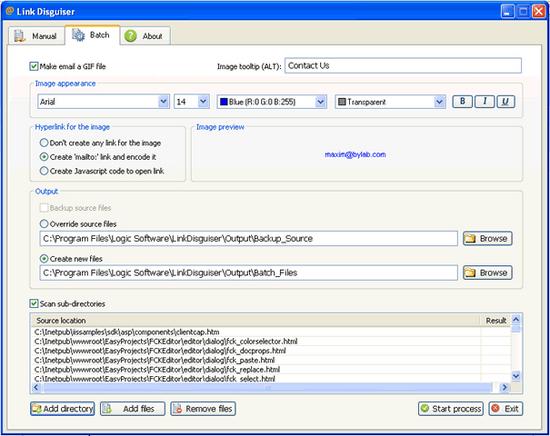Click Browse next to Batch_Files path

(488, 273)
